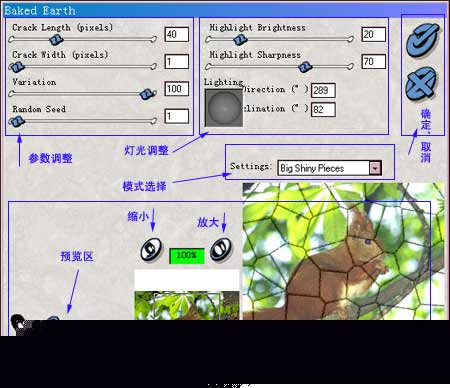Click the green 100% zoom indicator
450x388 pixels.
coord(187,256)
